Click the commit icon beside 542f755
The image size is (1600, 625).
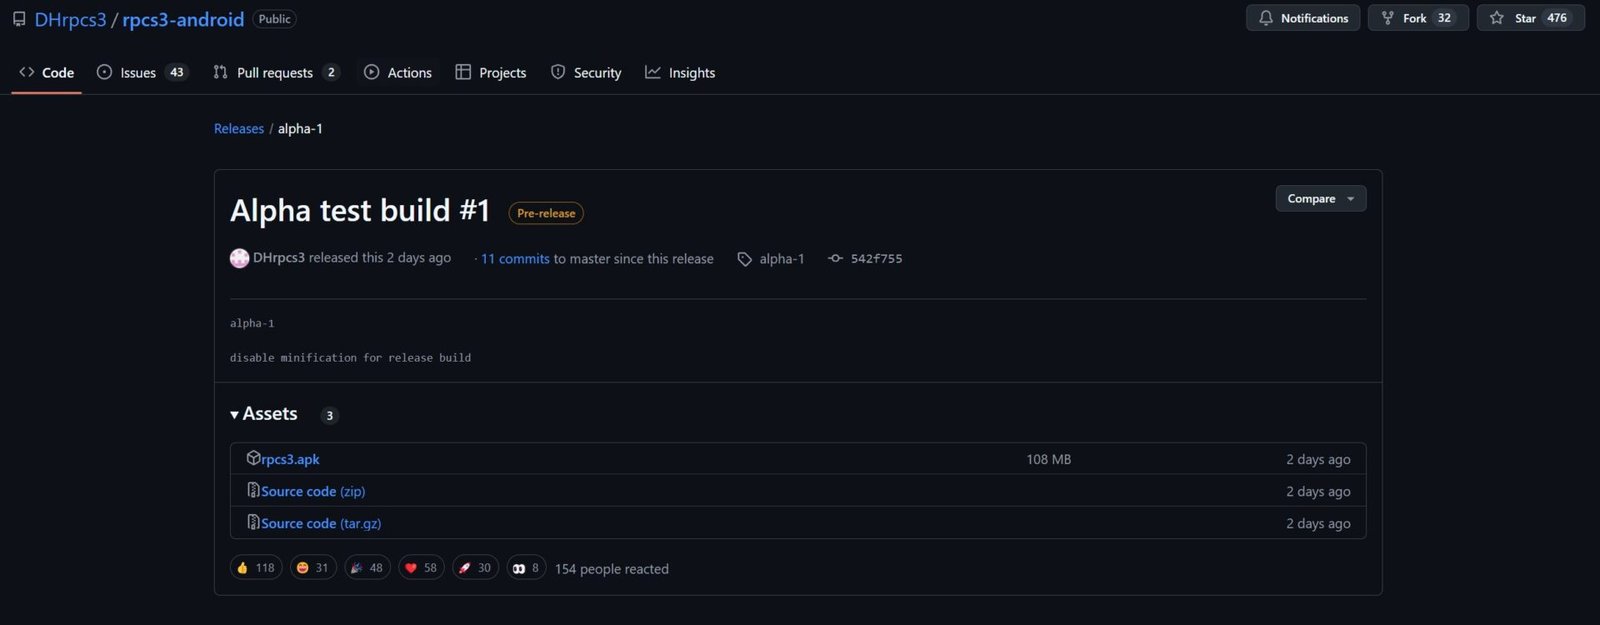(836, 258)
